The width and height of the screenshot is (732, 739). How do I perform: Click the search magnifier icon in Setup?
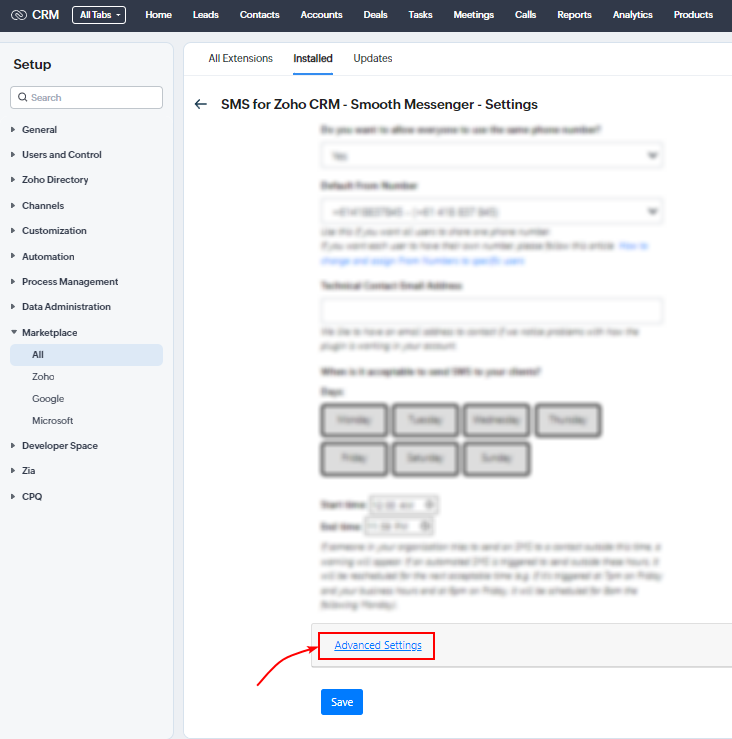pos(22,98)
